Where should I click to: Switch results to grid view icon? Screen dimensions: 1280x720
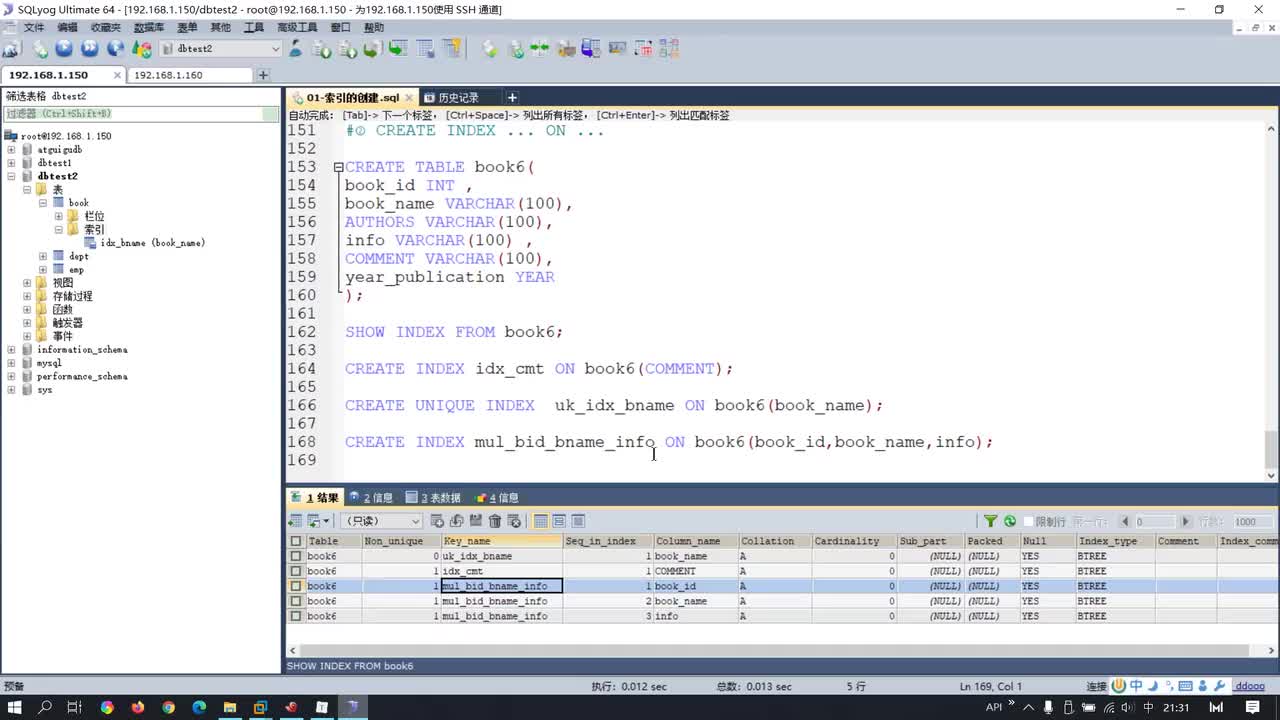click(540, 521)
